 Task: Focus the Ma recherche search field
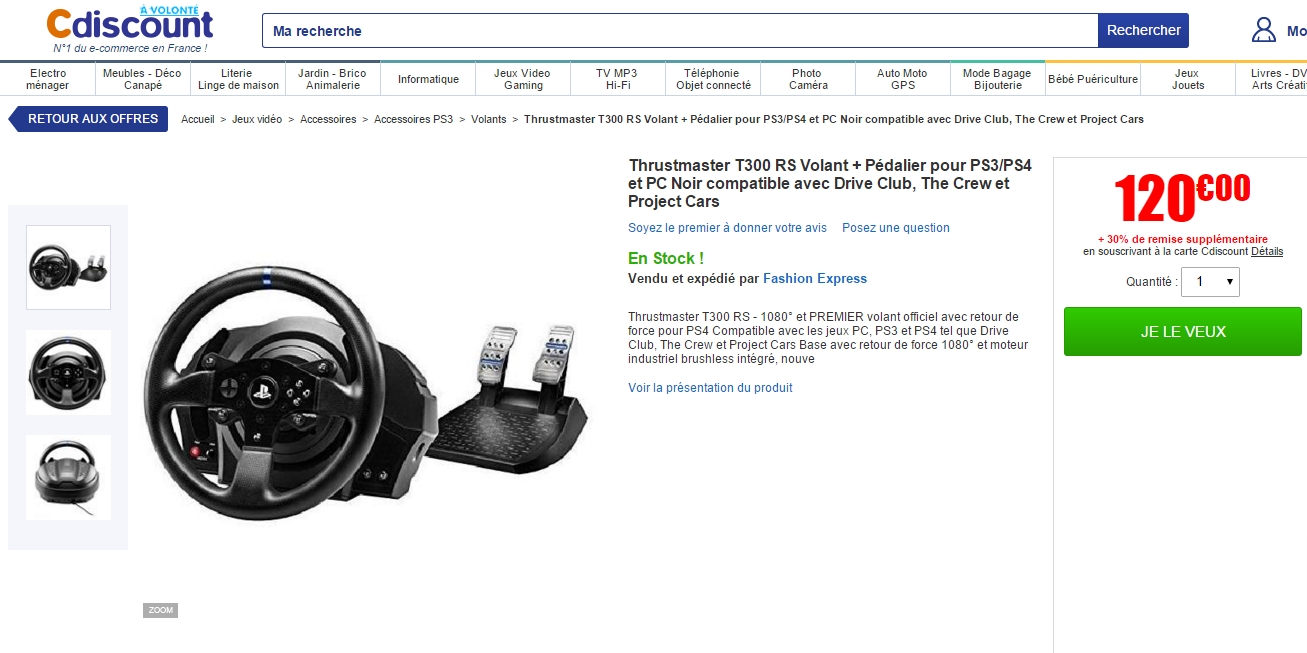[x=680, y=31]
